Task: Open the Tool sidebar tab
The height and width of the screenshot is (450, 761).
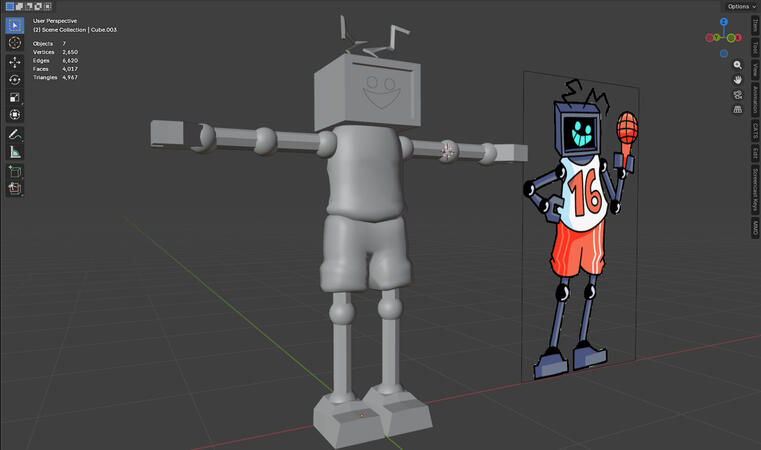Action: 755,47
